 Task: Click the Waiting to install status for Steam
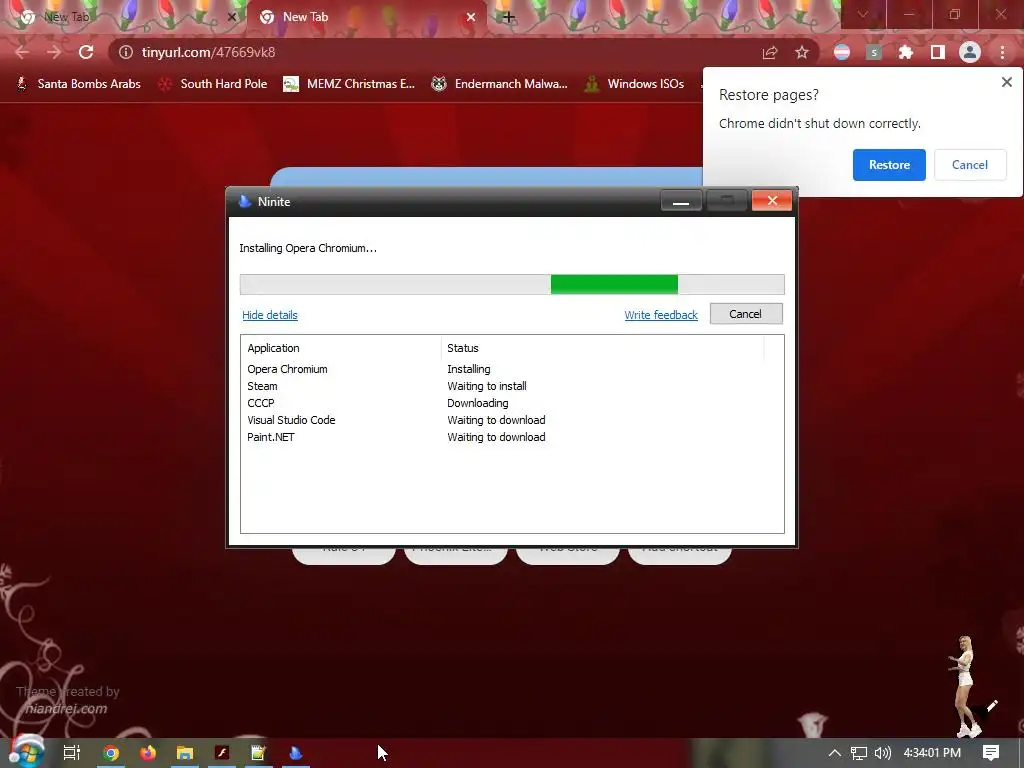487,386
